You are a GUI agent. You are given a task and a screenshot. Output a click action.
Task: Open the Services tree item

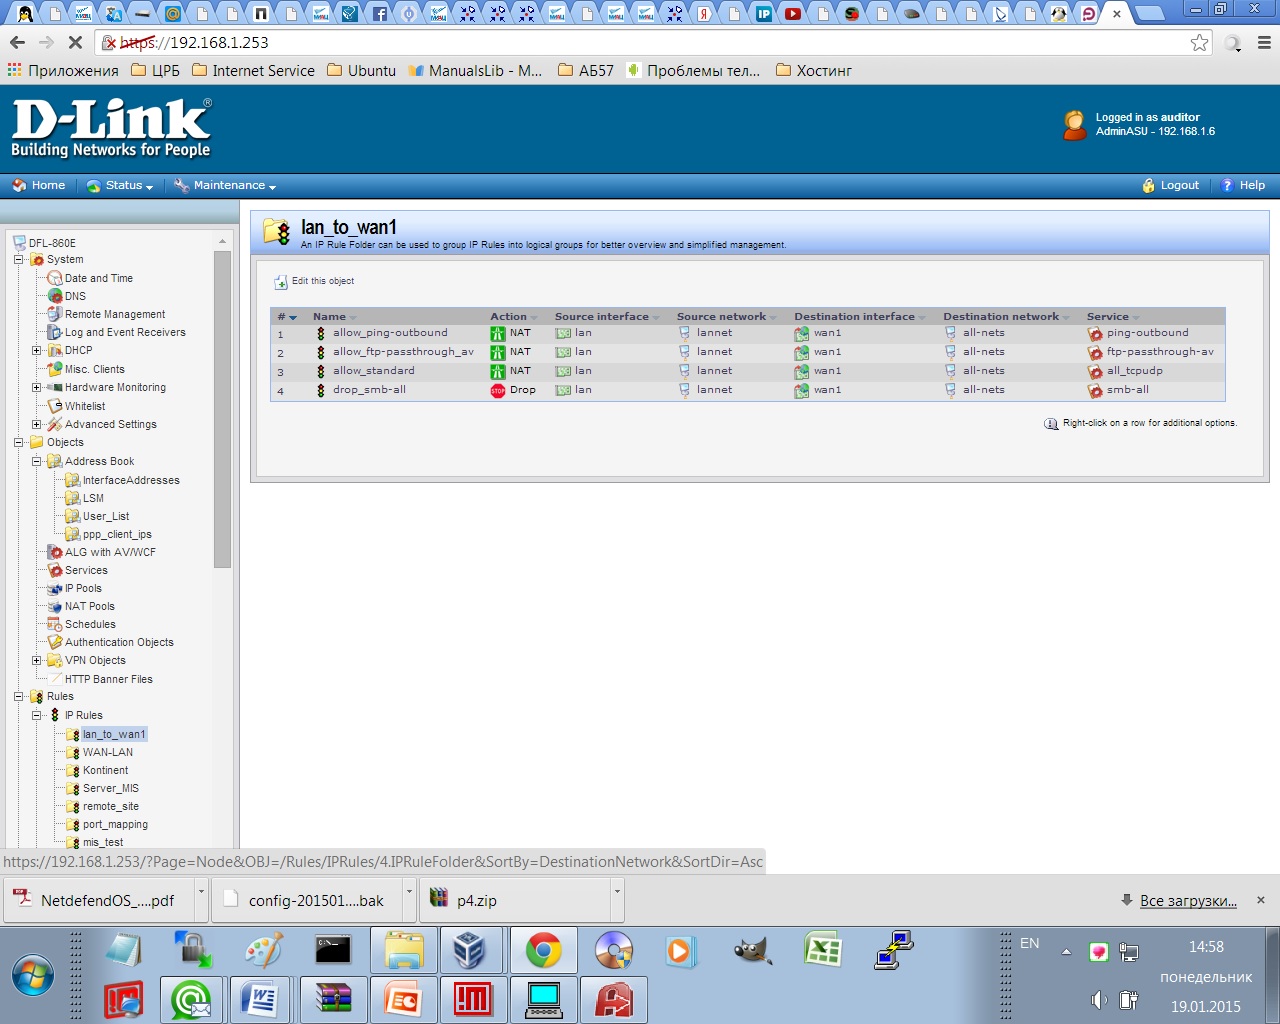coord(86,570)
